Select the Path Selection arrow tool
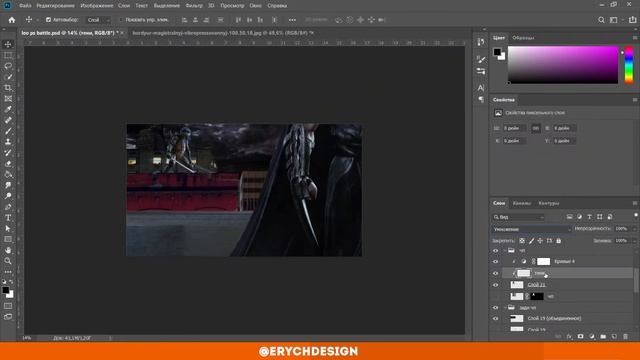The height and width of the screenshot is (360, 640). pos(8,229)
